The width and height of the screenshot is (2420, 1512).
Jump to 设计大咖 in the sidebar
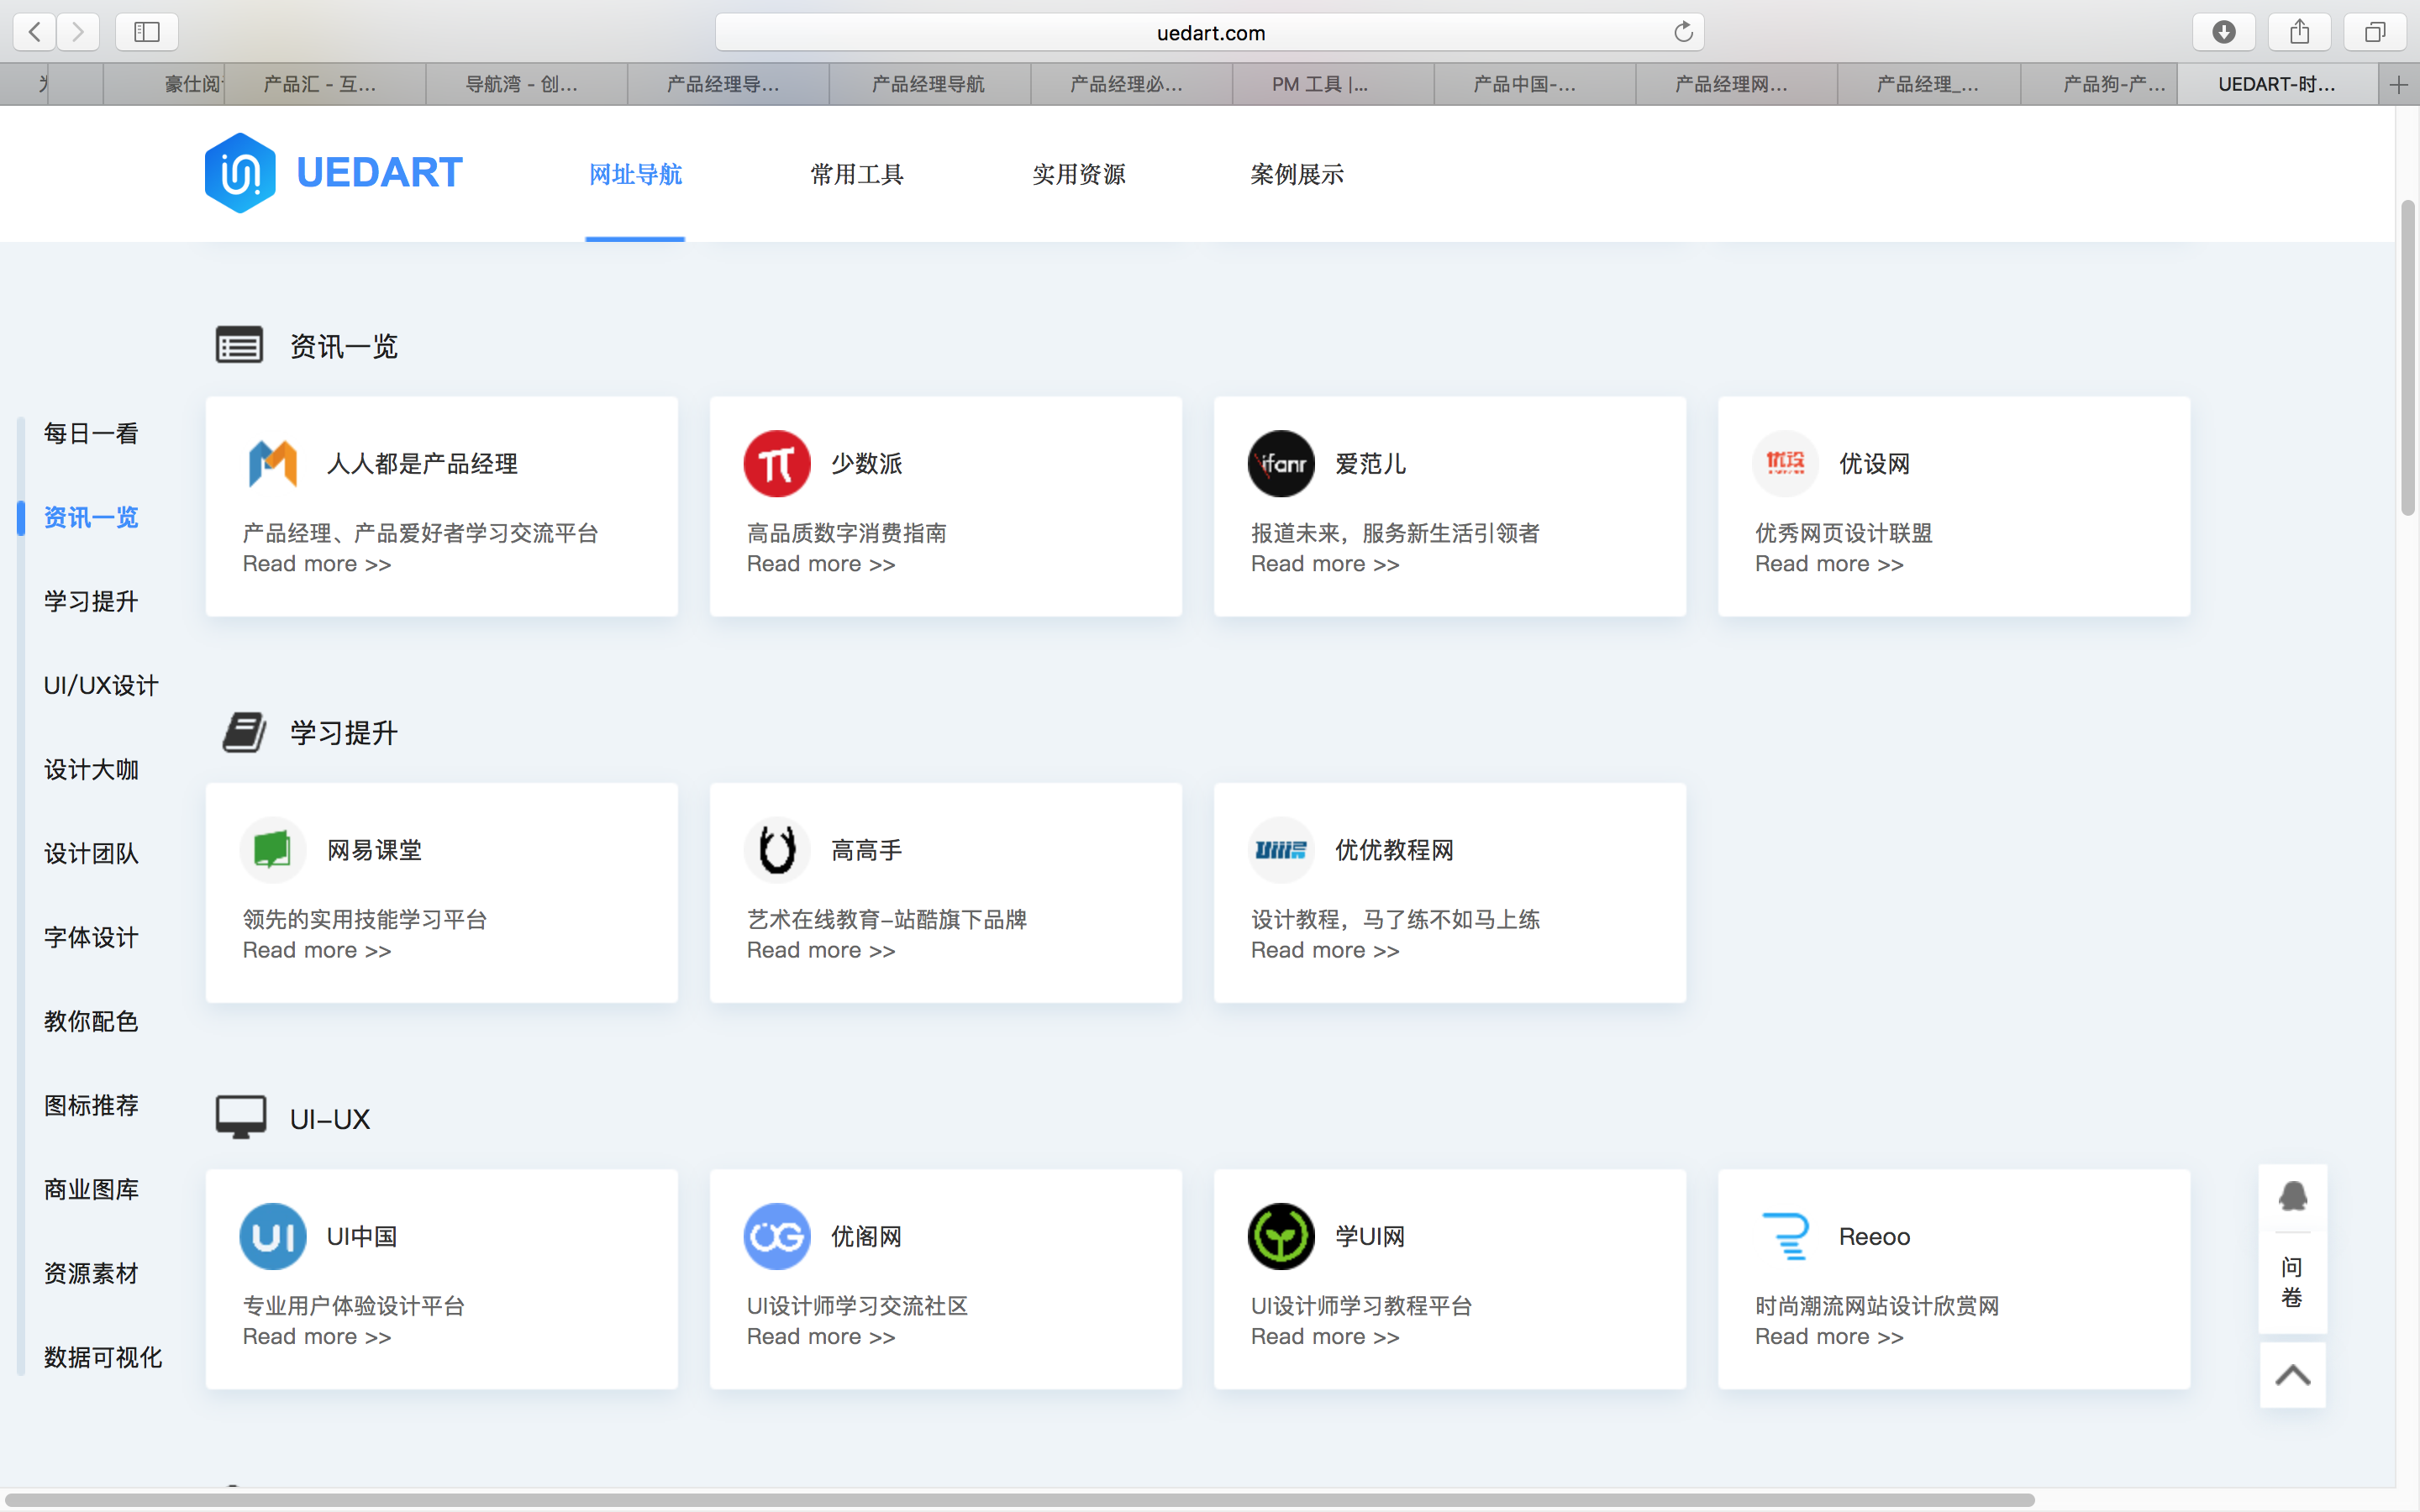click(x=91, y=769)
